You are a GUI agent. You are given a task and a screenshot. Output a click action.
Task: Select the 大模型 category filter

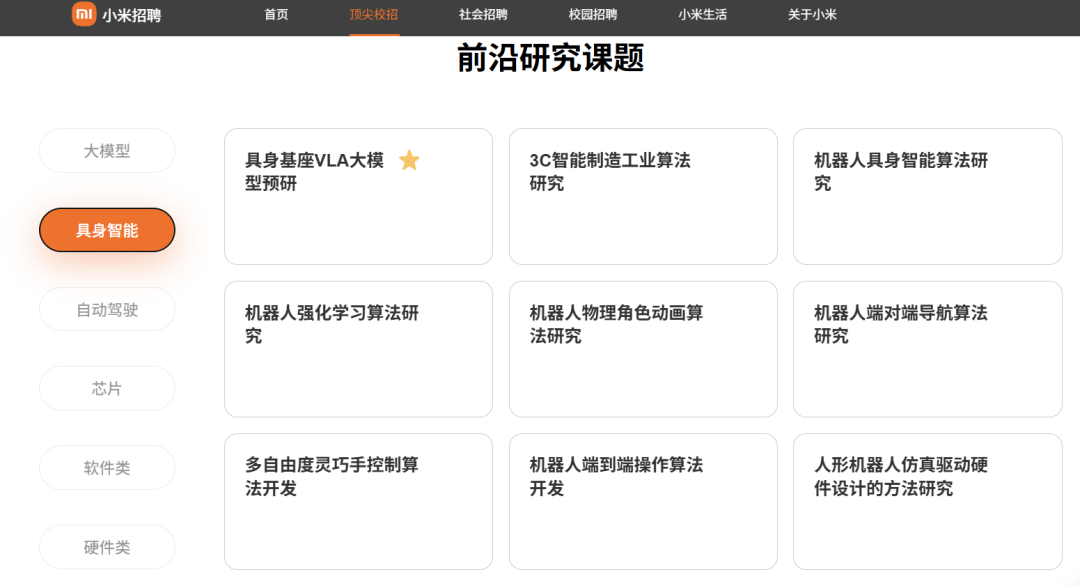point(107,151)
